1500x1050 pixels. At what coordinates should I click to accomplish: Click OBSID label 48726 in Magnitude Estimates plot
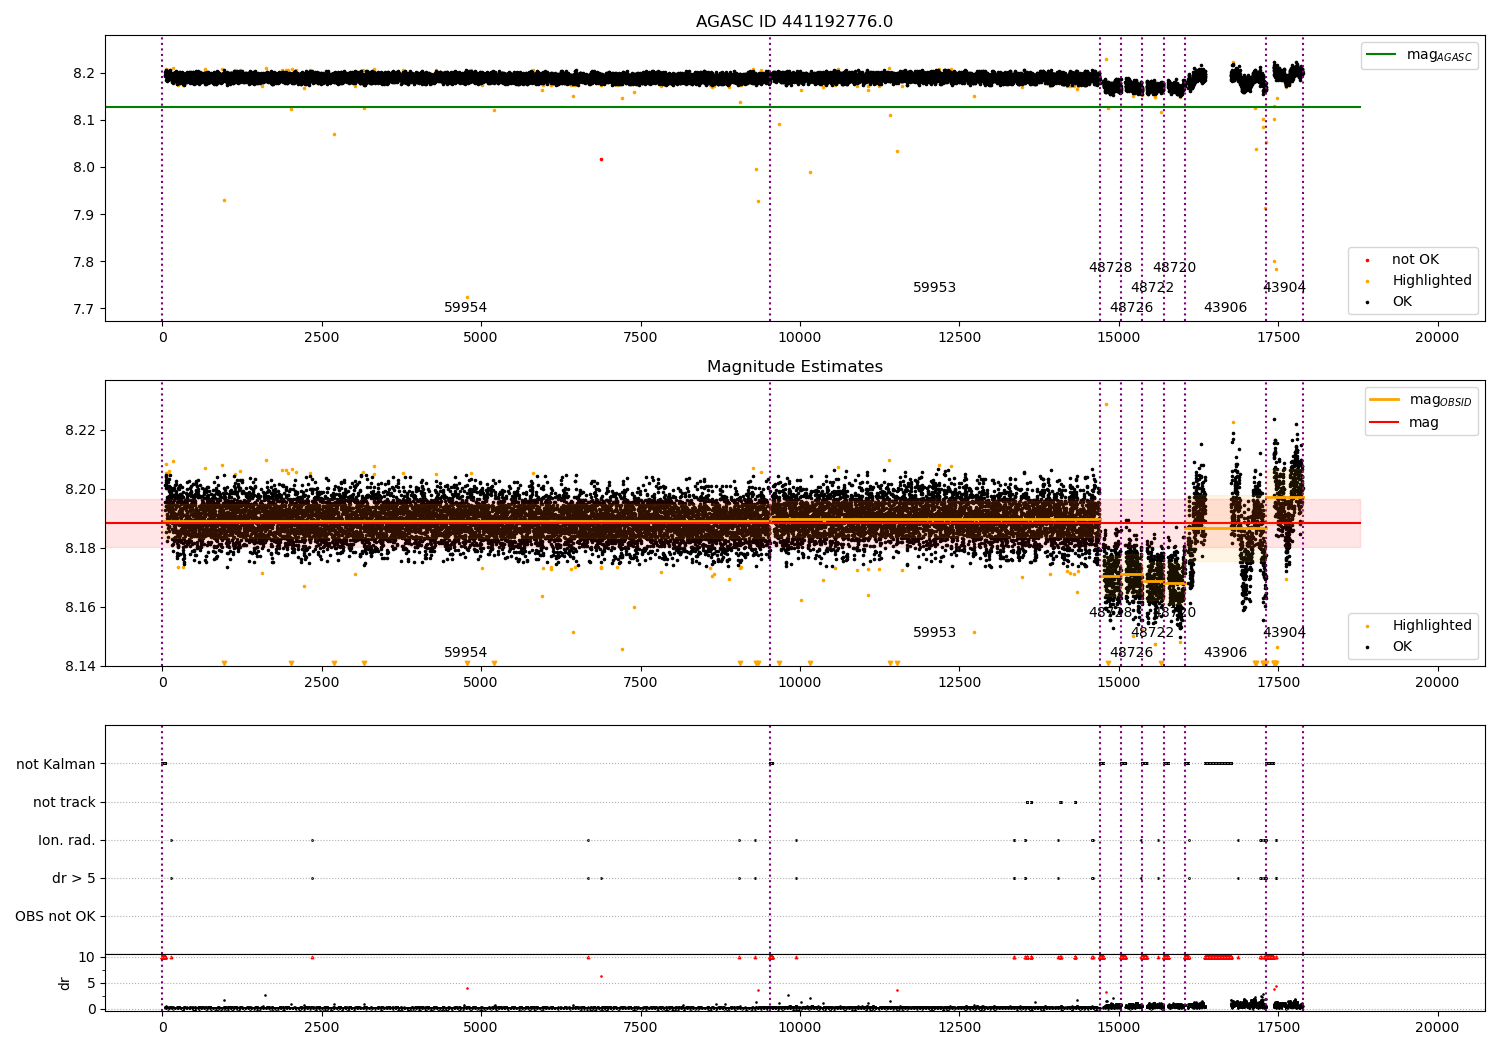(1132, 653)
